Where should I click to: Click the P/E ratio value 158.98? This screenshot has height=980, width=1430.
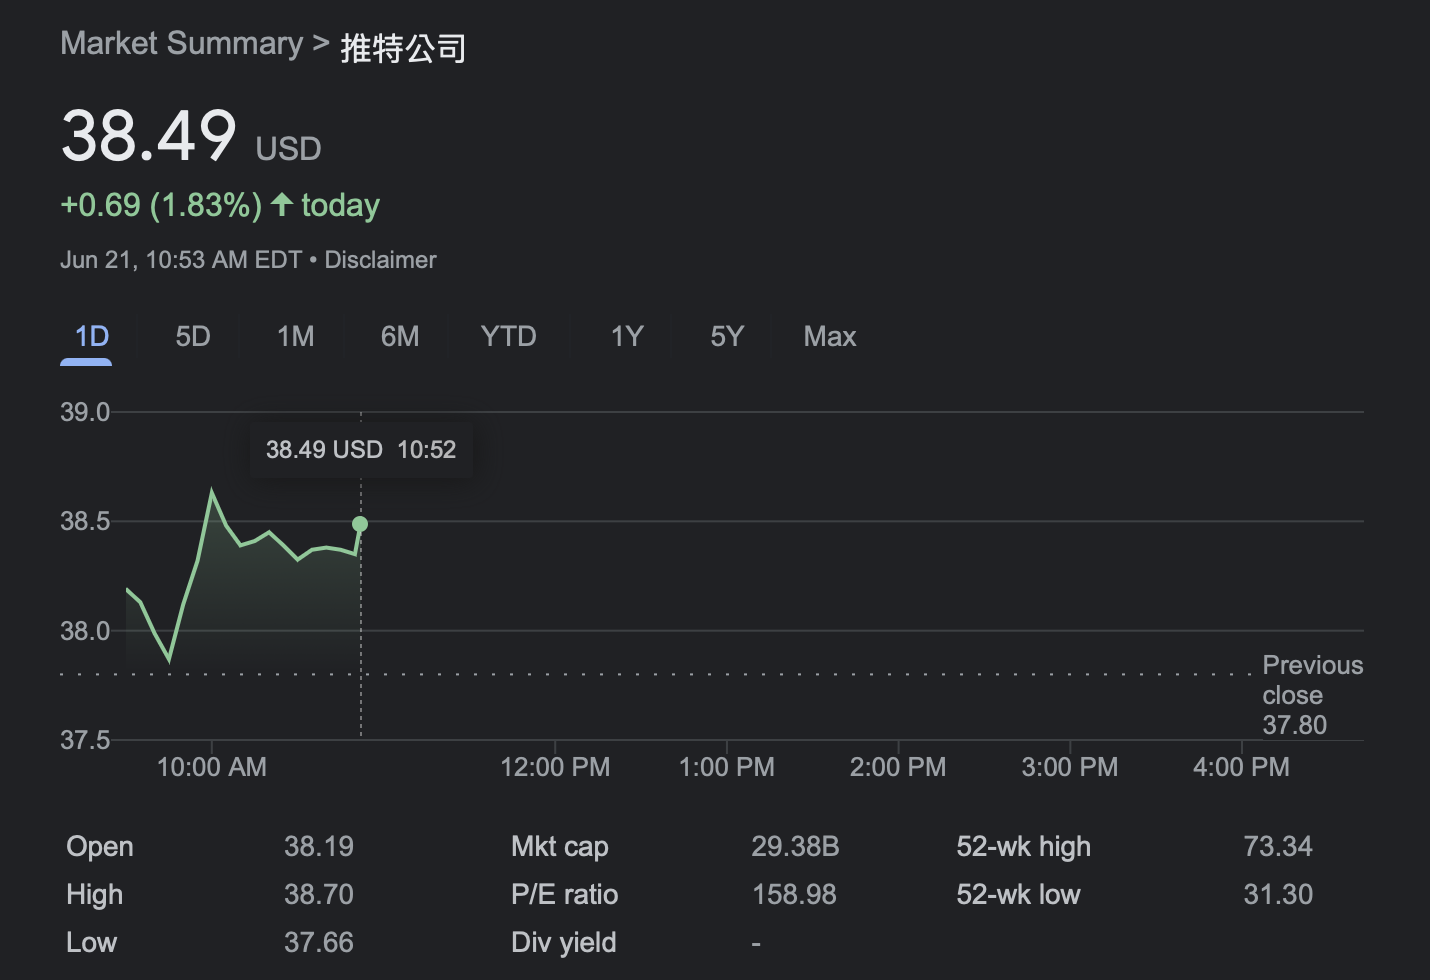pos(794,894)
